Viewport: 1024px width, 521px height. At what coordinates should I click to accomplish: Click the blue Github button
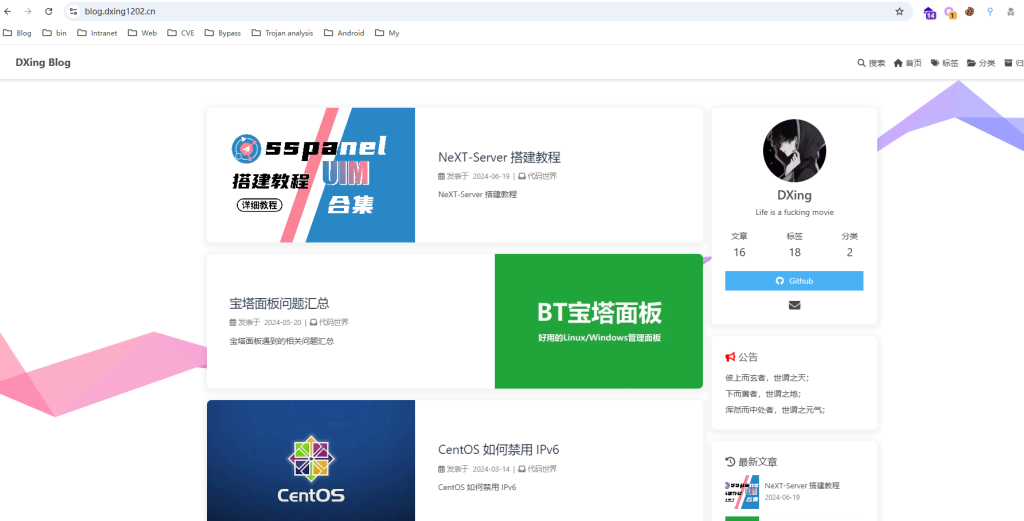(794, 281)
